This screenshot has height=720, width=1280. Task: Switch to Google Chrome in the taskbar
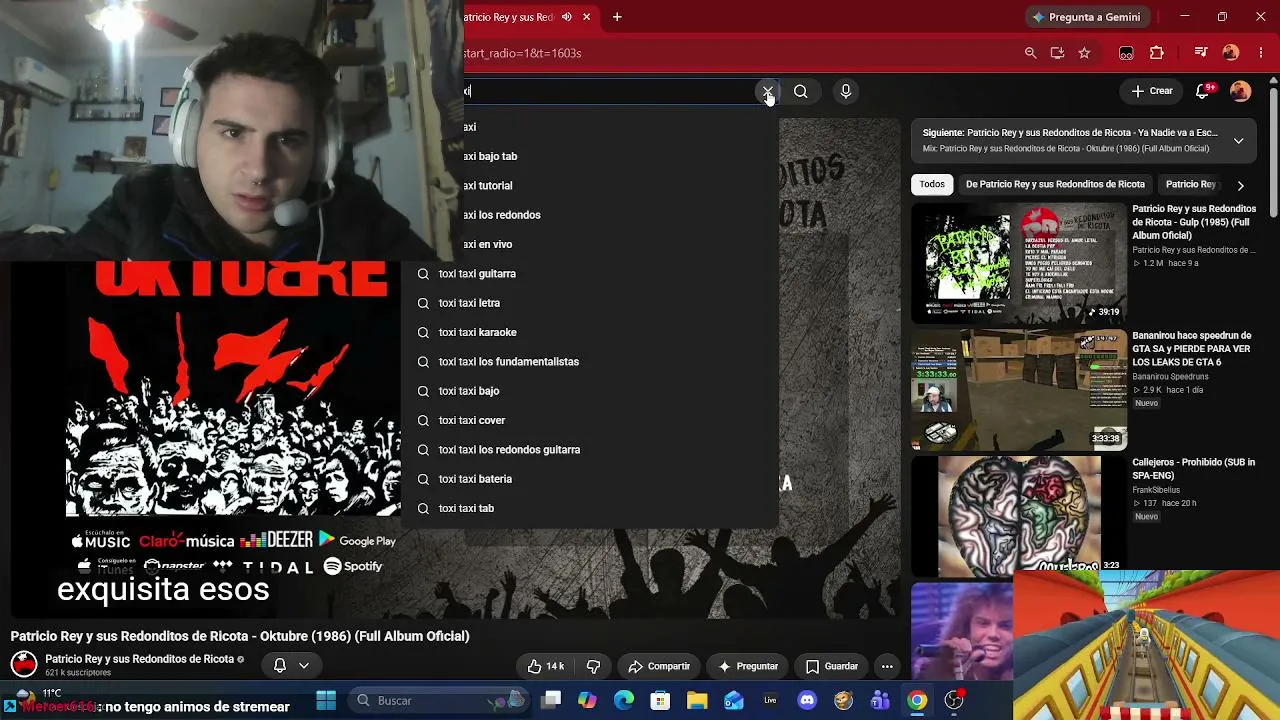pos(917,700)
